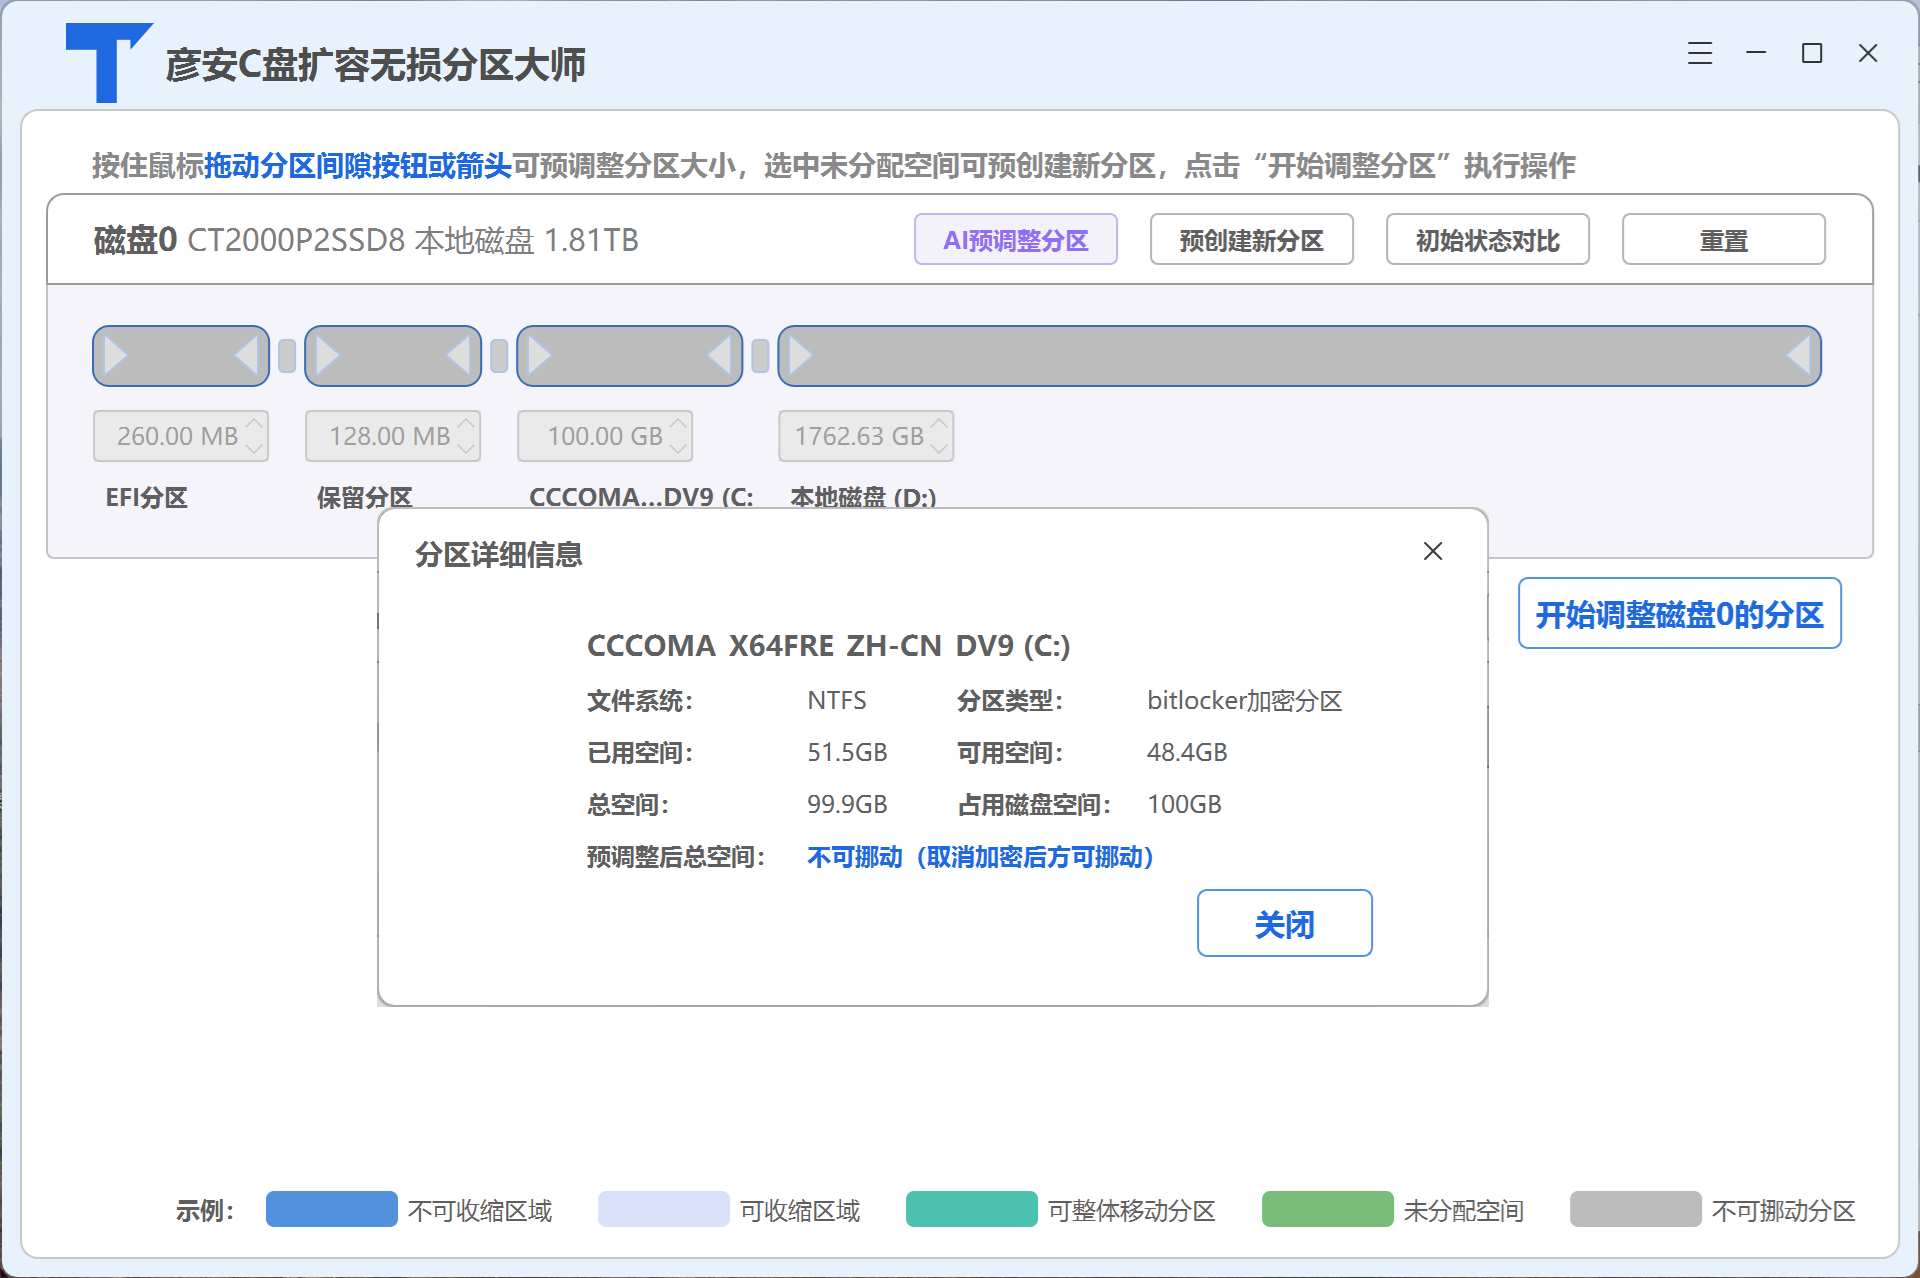Click right arrow on D: partition bar
The image size is (1920, 1278).
(x=801, y=355)
